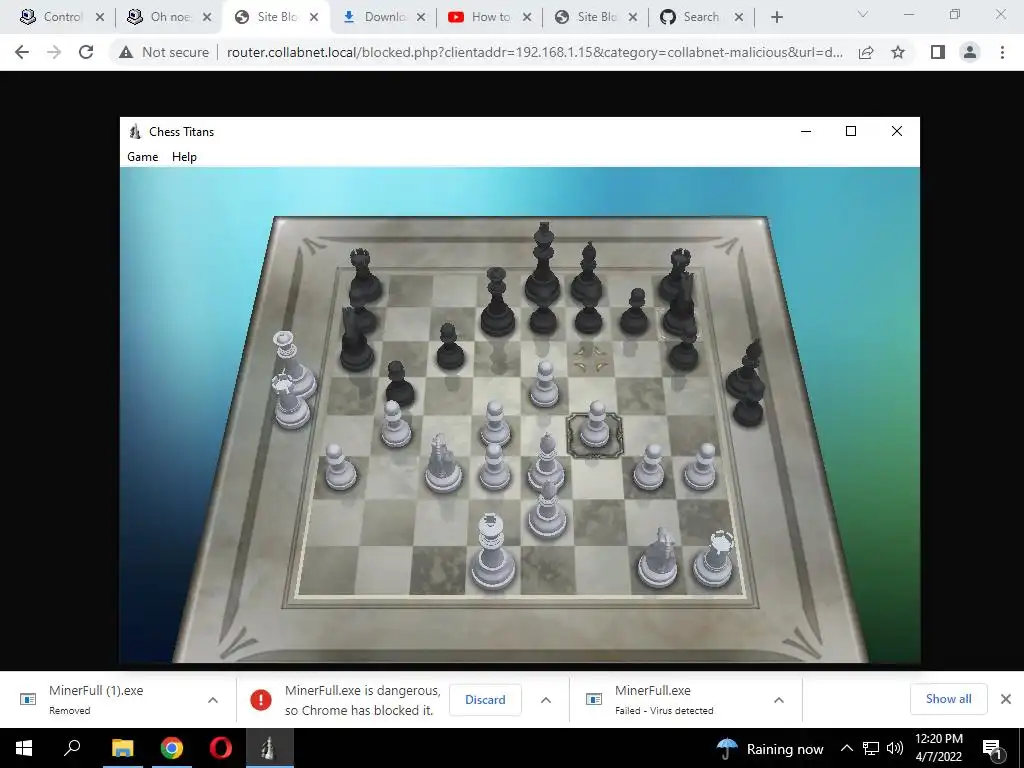1024x768 pixels.
Task: Switch to the 'Oh noe' tab
Action: 170,17
